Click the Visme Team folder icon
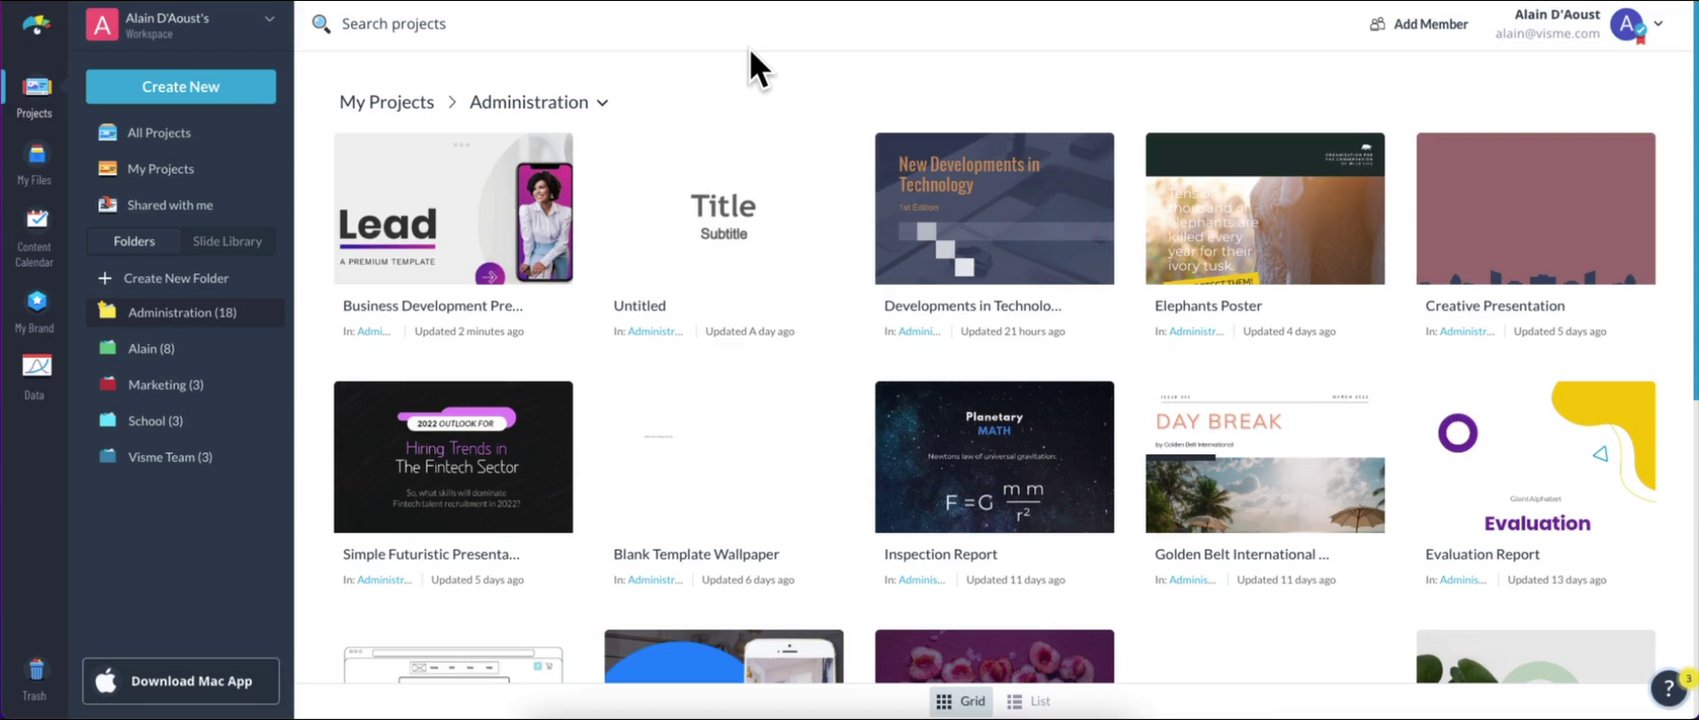1699x720 pixels. click(x=107, y=456)
